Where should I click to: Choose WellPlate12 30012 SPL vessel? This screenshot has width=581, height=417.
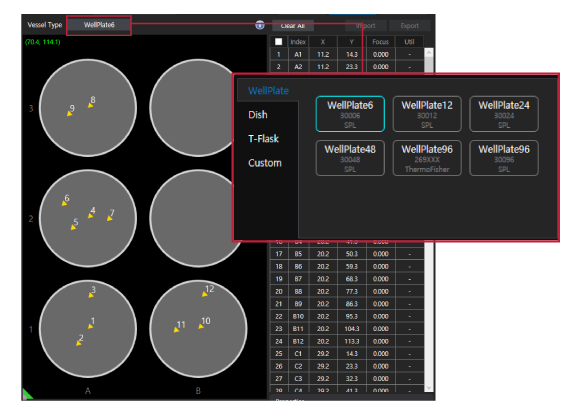tap(427, 114)
